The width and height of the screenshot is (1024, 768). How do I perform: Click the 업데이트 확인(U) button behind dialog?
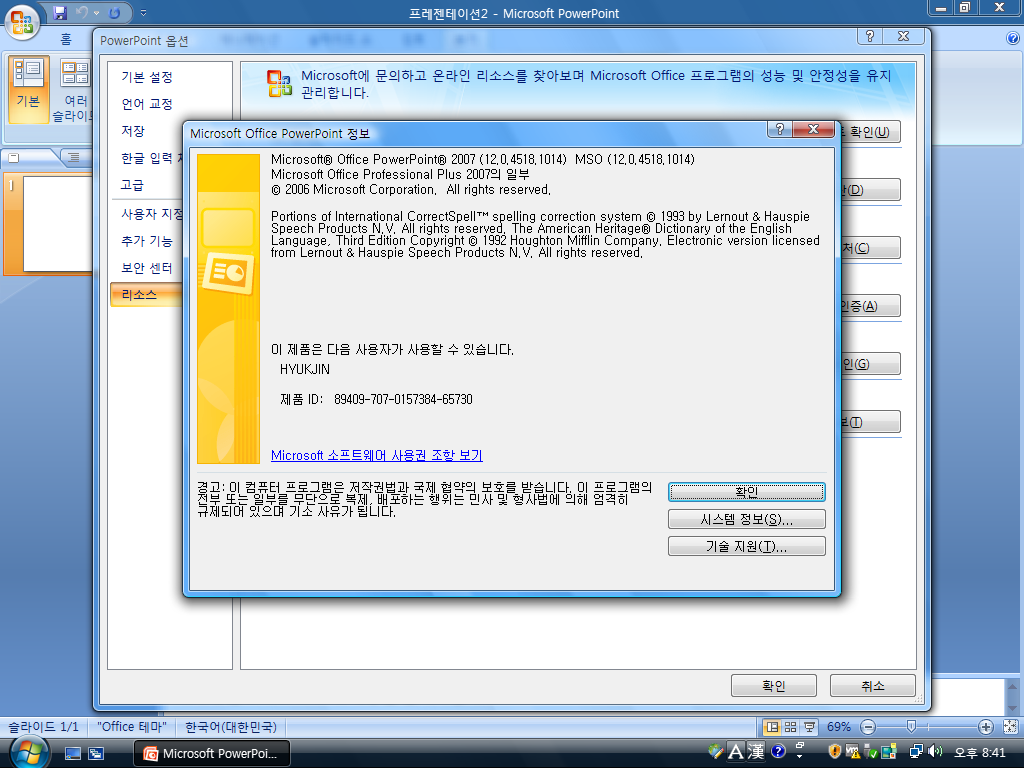[x=871, y=132]
